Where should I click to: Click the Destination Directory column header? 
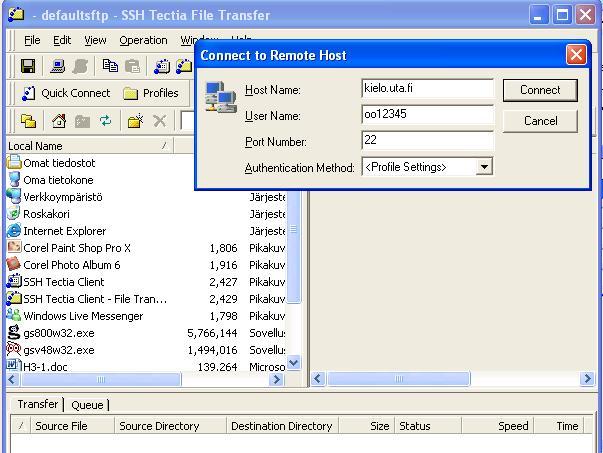tap(282, 426)
